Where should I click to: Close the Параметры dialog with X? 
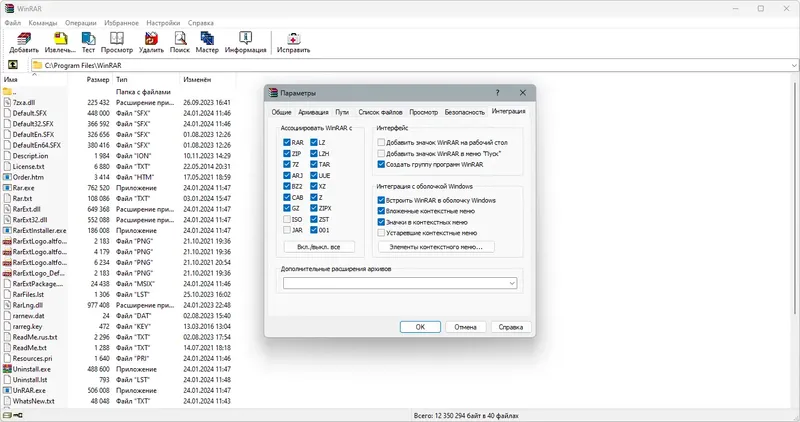(522, 93)
